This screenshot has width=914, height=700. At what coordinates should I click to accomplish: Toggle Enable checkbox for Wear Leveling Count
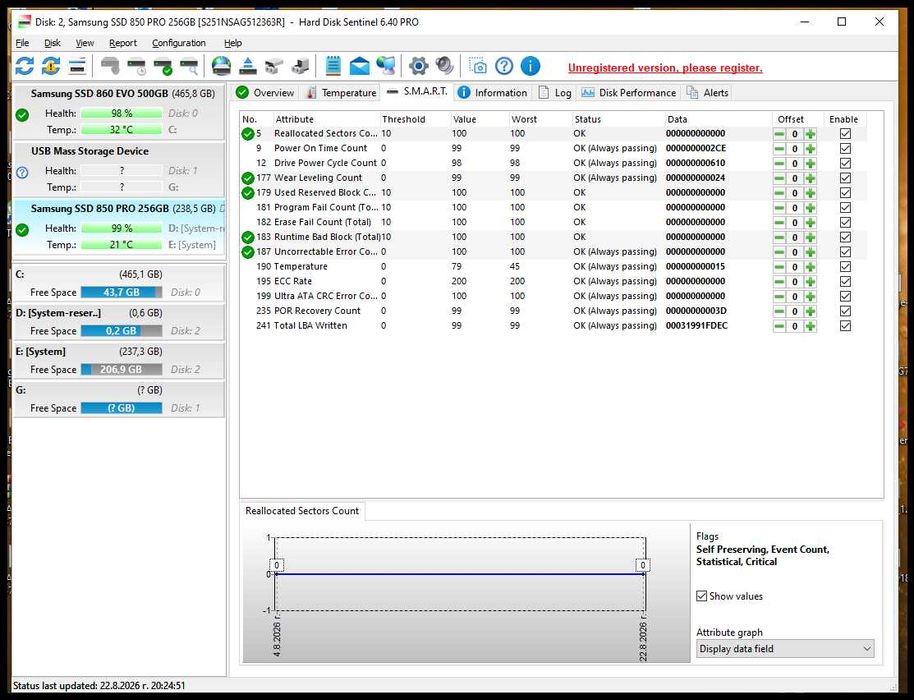click(x=845, y=178)
